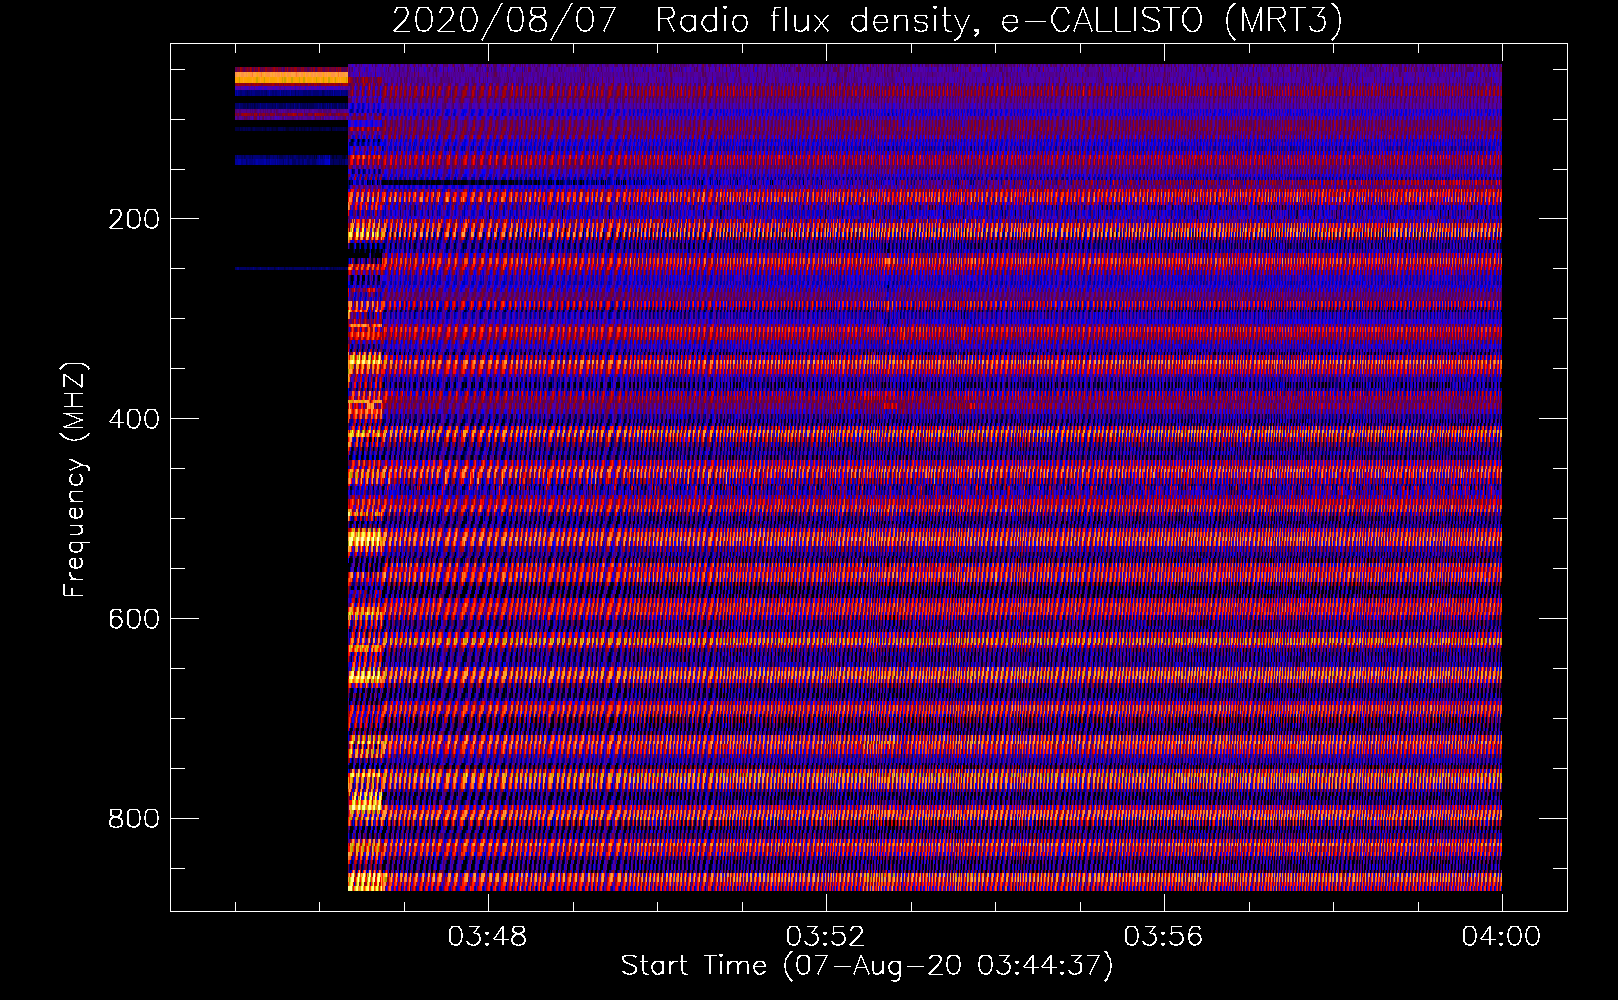Screen dimensions: 1618x1000
Task: Click the 03:52 time tick label
Action: (x=825, y=937)
